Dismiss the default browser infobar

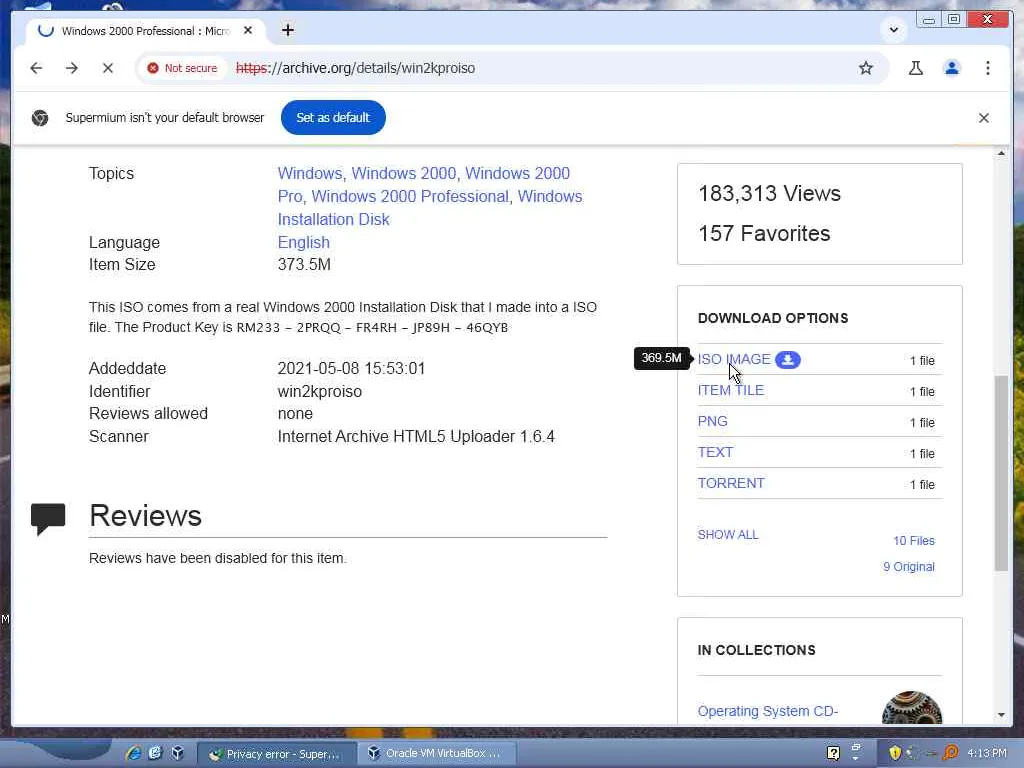(x=984, y=118)
